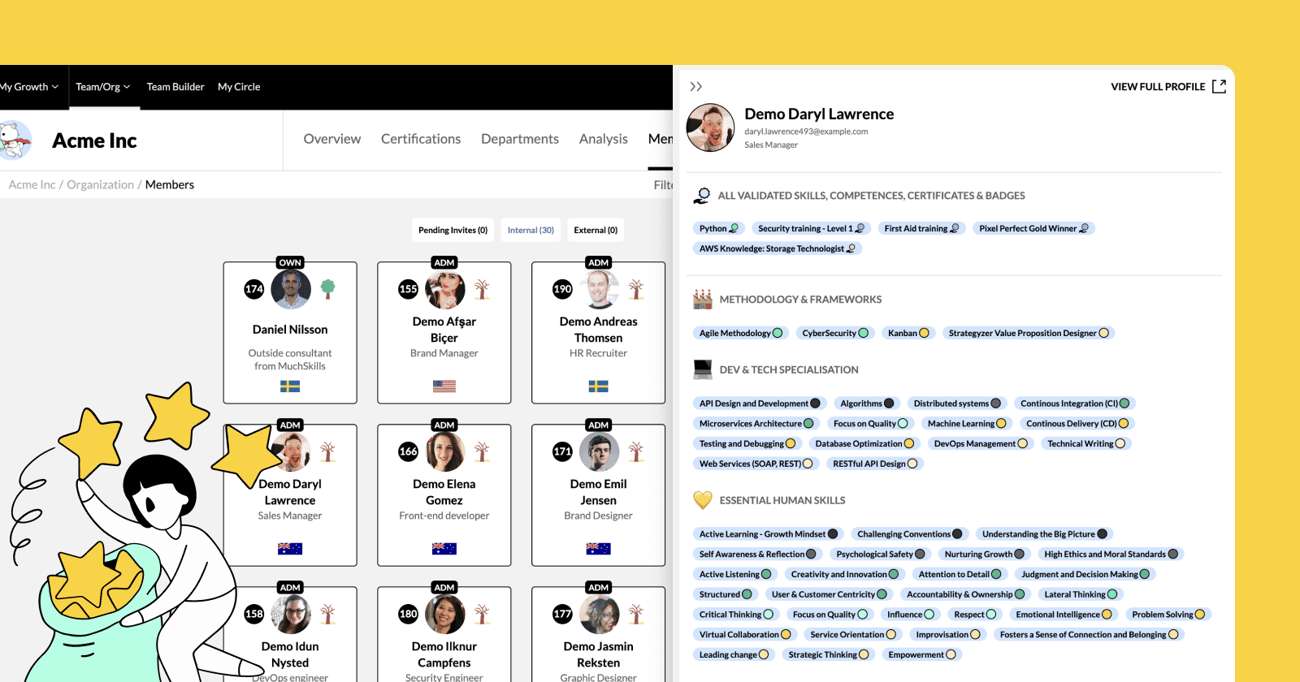The image size is (1300, 682).
Task: Expand the Team/Org dropdown menu
Action: 103,87
